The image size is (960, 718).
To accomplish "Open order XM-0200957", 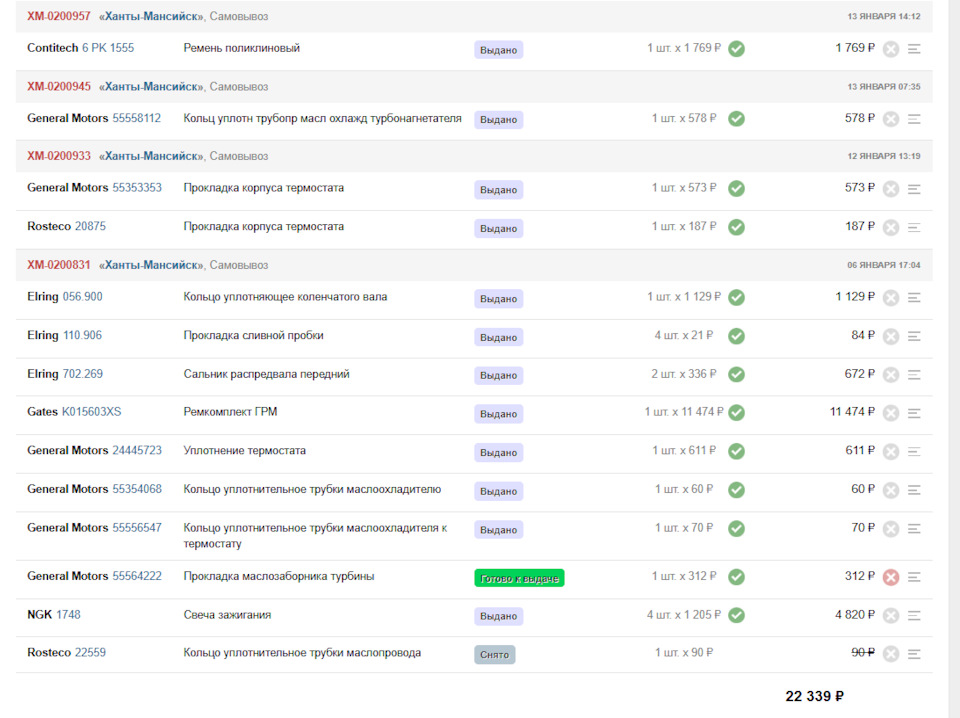I will tap(59, 17).
